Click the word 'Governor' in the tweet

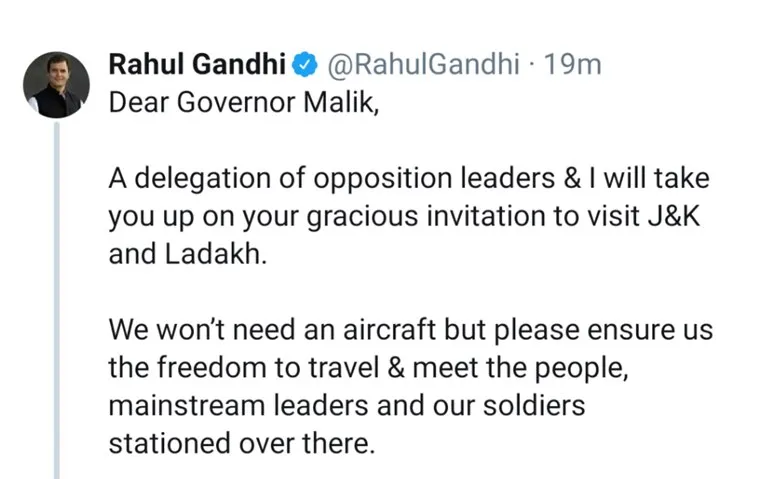[x=236, y=103]
